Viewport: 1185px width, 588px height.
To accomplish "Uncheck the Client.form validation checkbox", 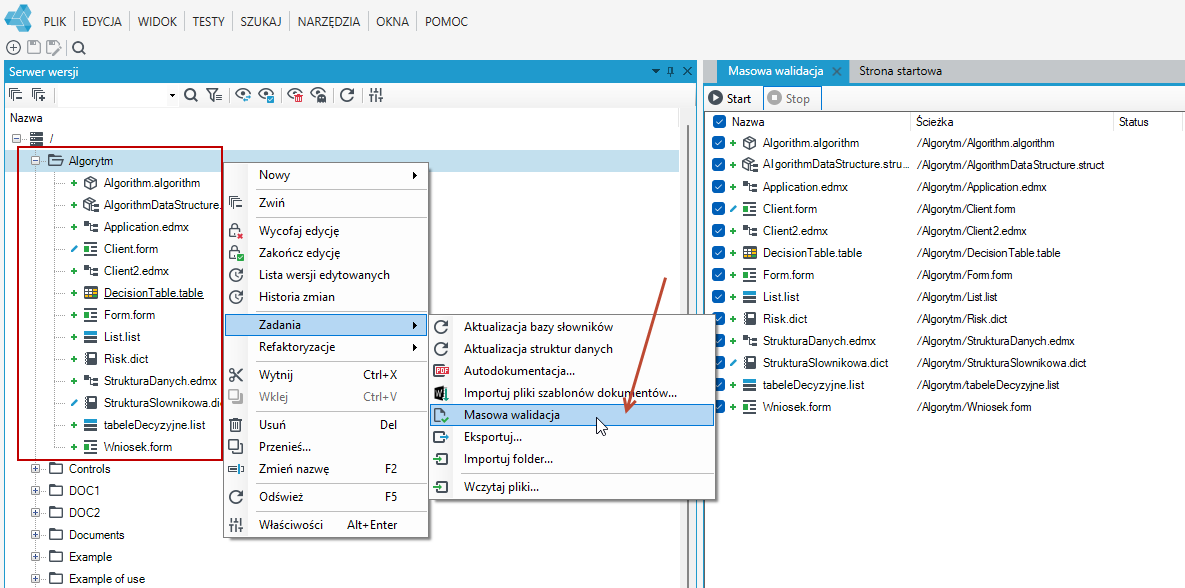I will coord(719,209).
